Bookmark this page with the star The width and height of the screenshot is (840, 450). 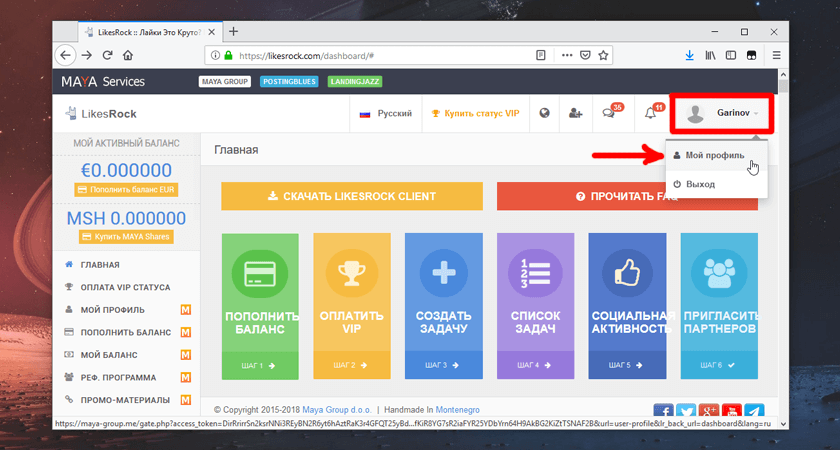tap(603, 55)
